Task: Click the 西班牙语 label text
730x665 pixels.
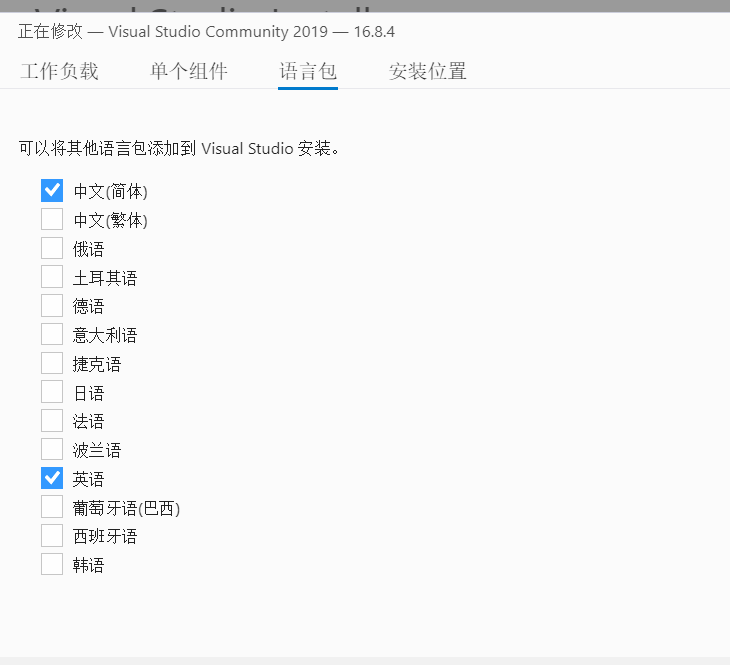Action: 105,537
